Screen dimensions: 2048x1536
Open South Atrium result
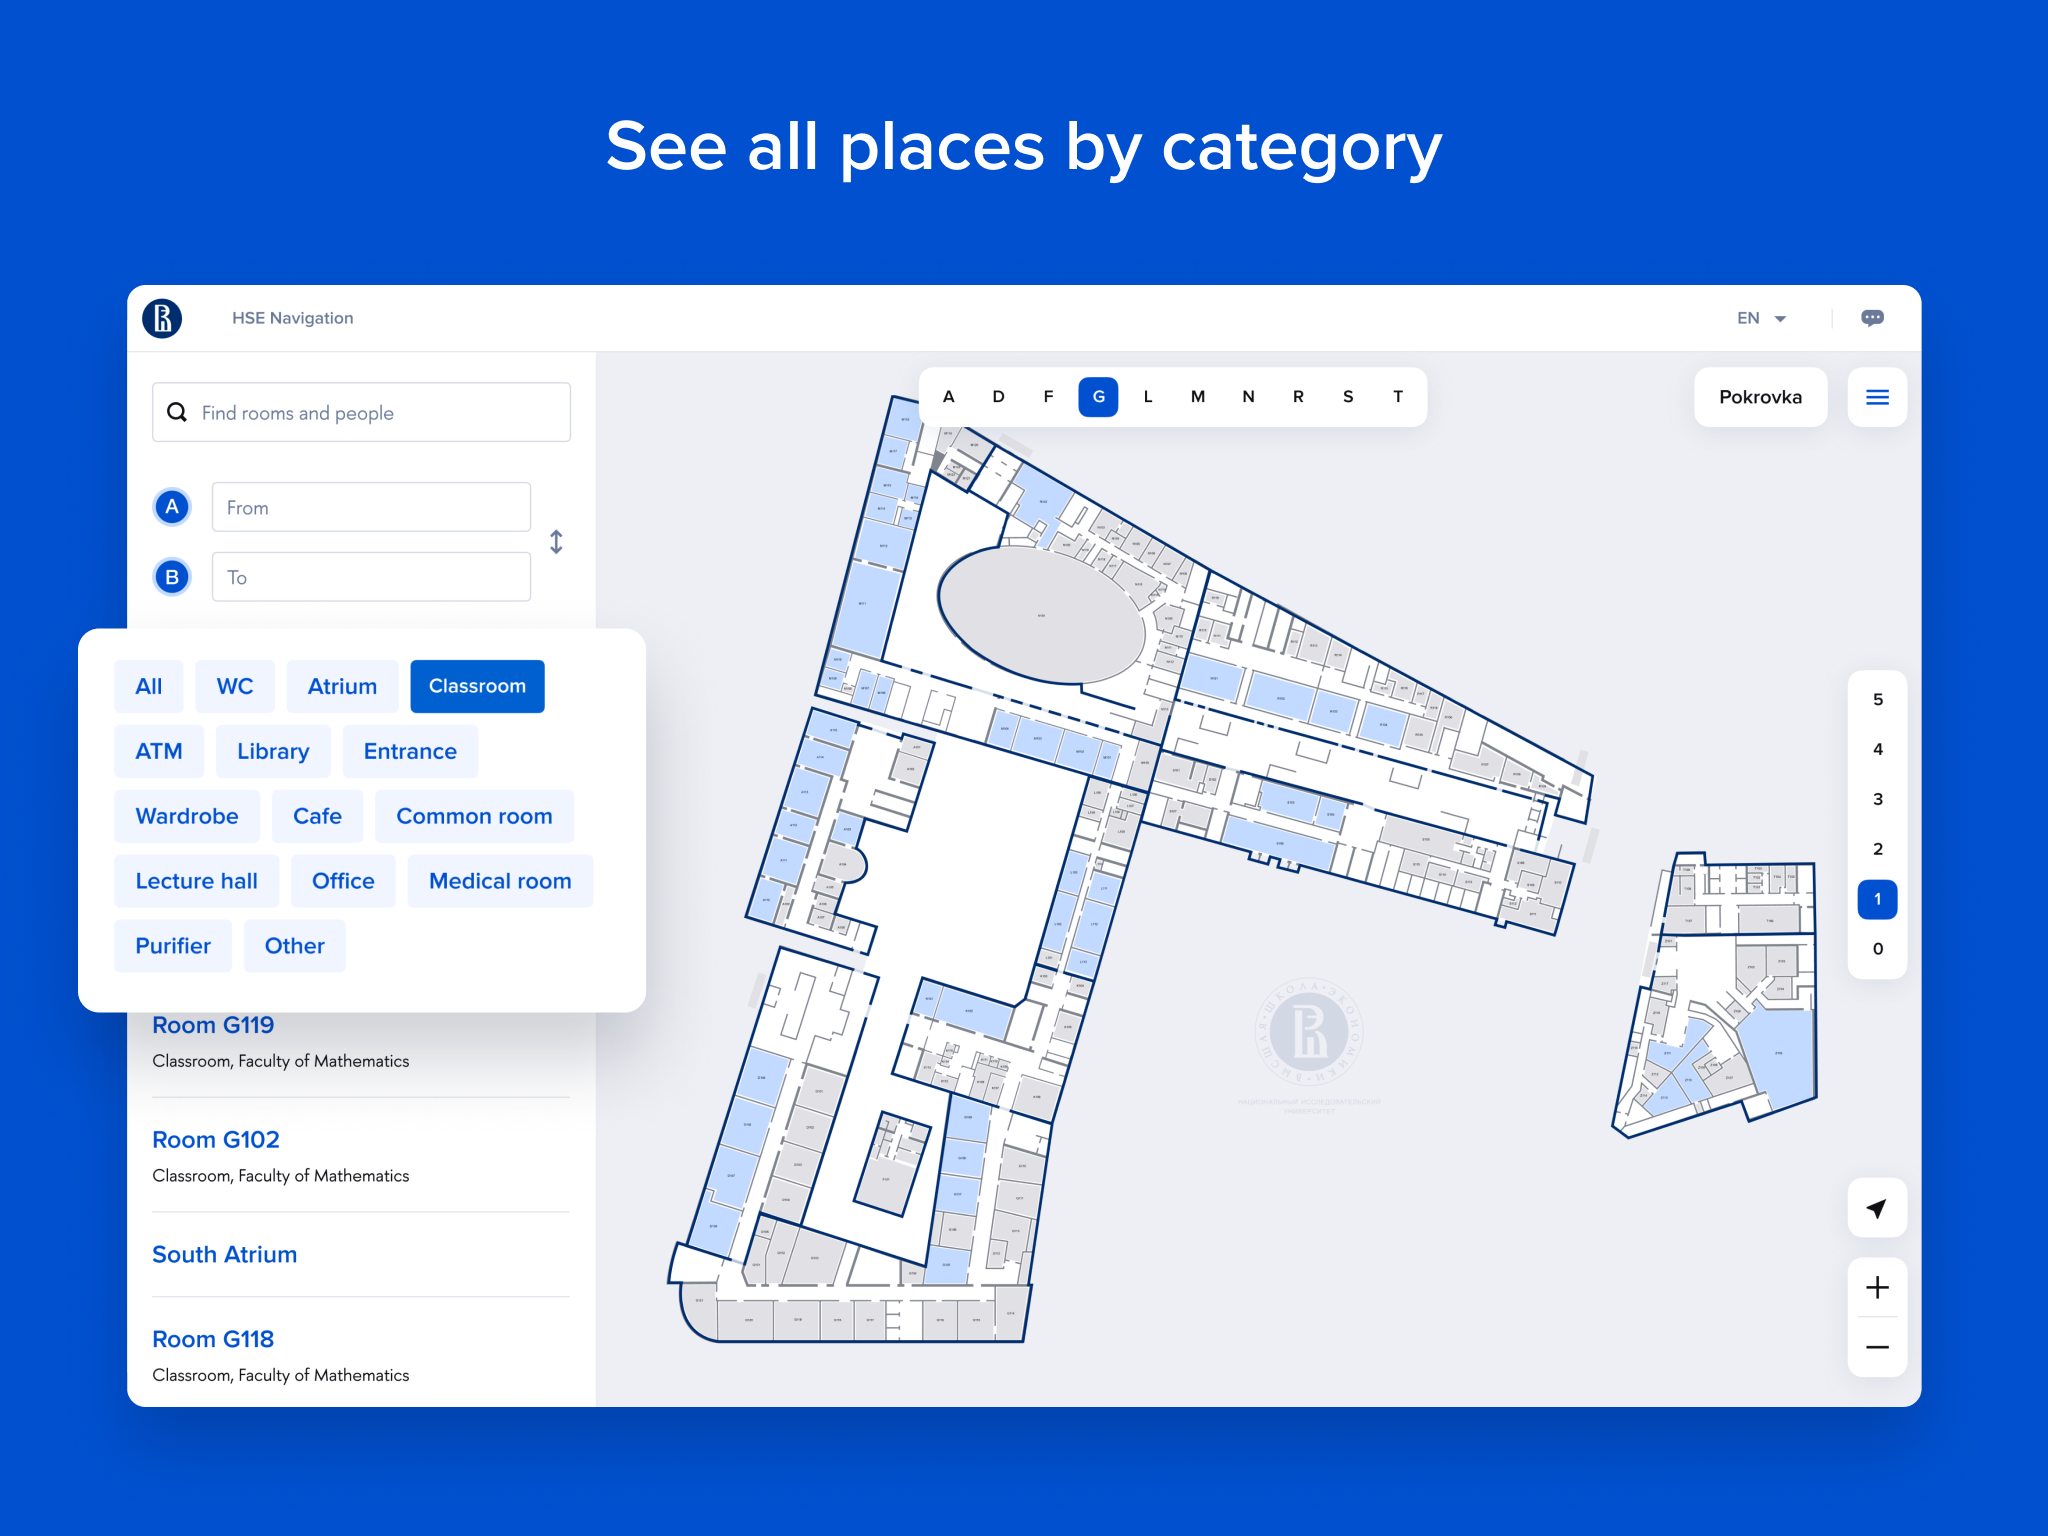pyautogui.click(x=224, y=1254)
